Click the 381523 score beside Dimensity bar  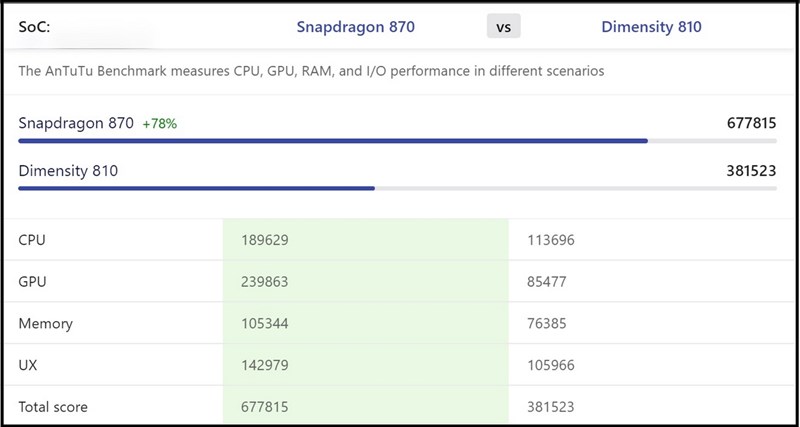(x=751, y=171)
